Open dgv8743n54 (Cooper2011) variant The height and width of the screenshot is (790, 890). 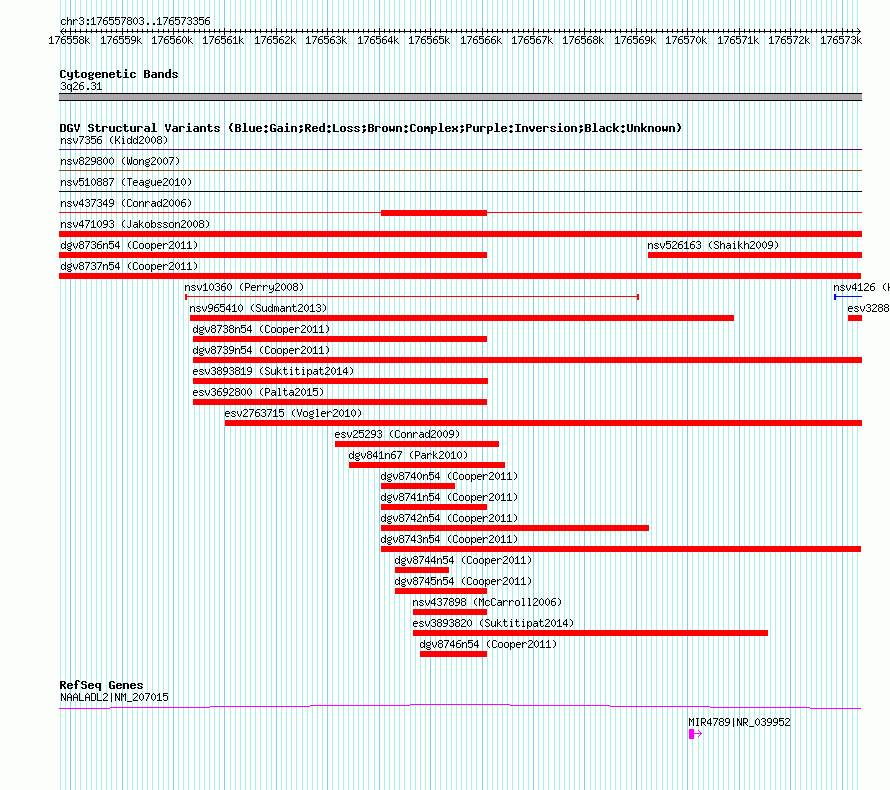click(x=449, y=539)
